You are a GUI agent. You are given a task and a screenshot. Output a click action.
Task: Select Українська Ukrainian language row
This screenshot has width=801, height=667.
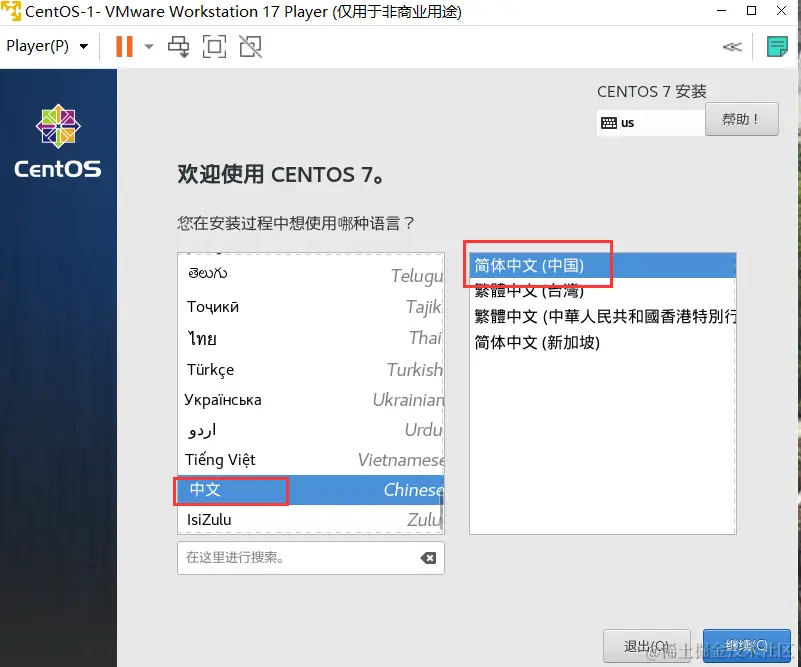311,399
